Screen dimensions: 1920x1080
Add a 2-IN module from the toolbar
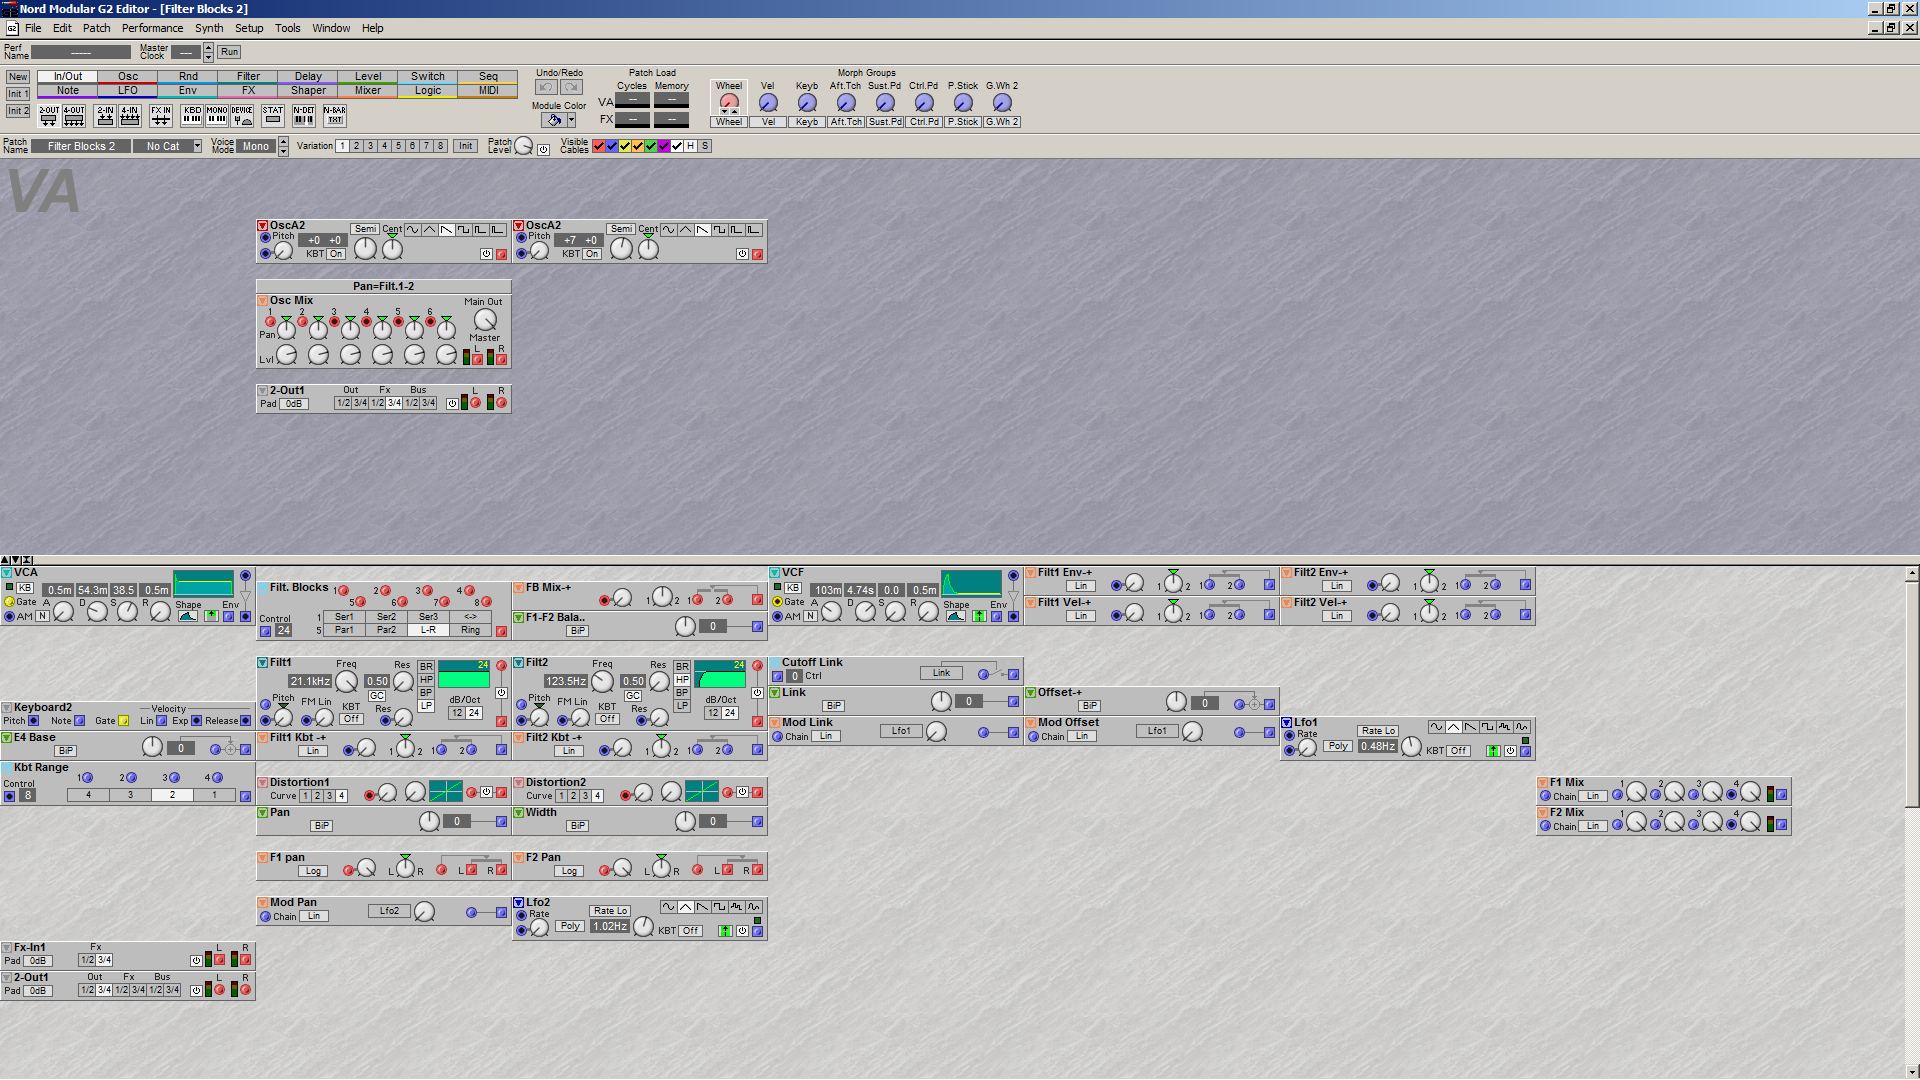(x=105, y=116)
